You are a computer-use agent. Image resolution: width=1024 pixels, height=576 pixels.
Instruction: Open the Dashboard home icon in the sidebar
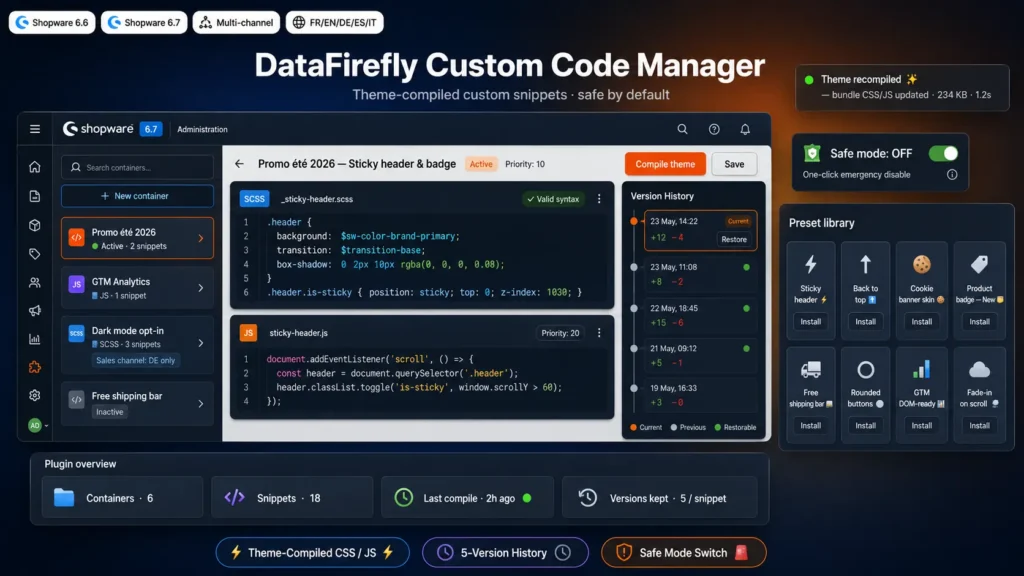click(35, 167)
